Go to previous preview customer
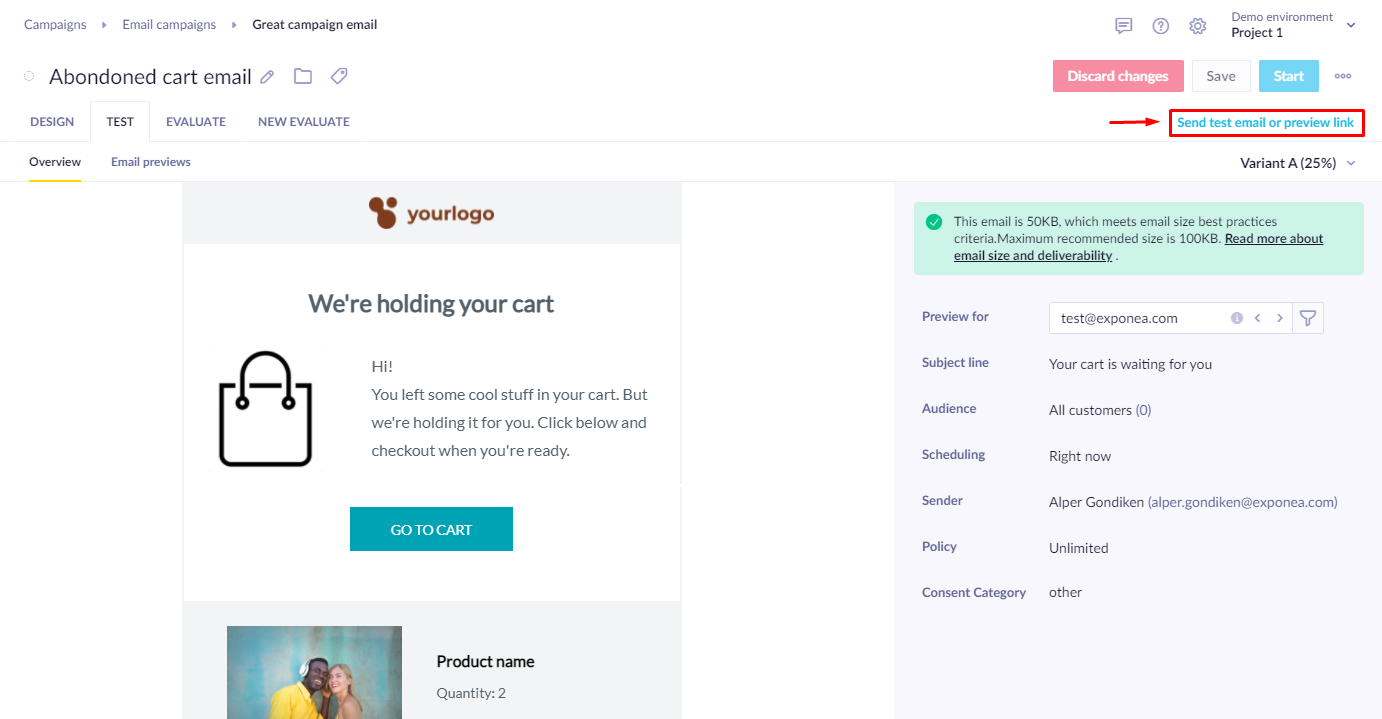1382x719 pixels. pos(1257,318)
